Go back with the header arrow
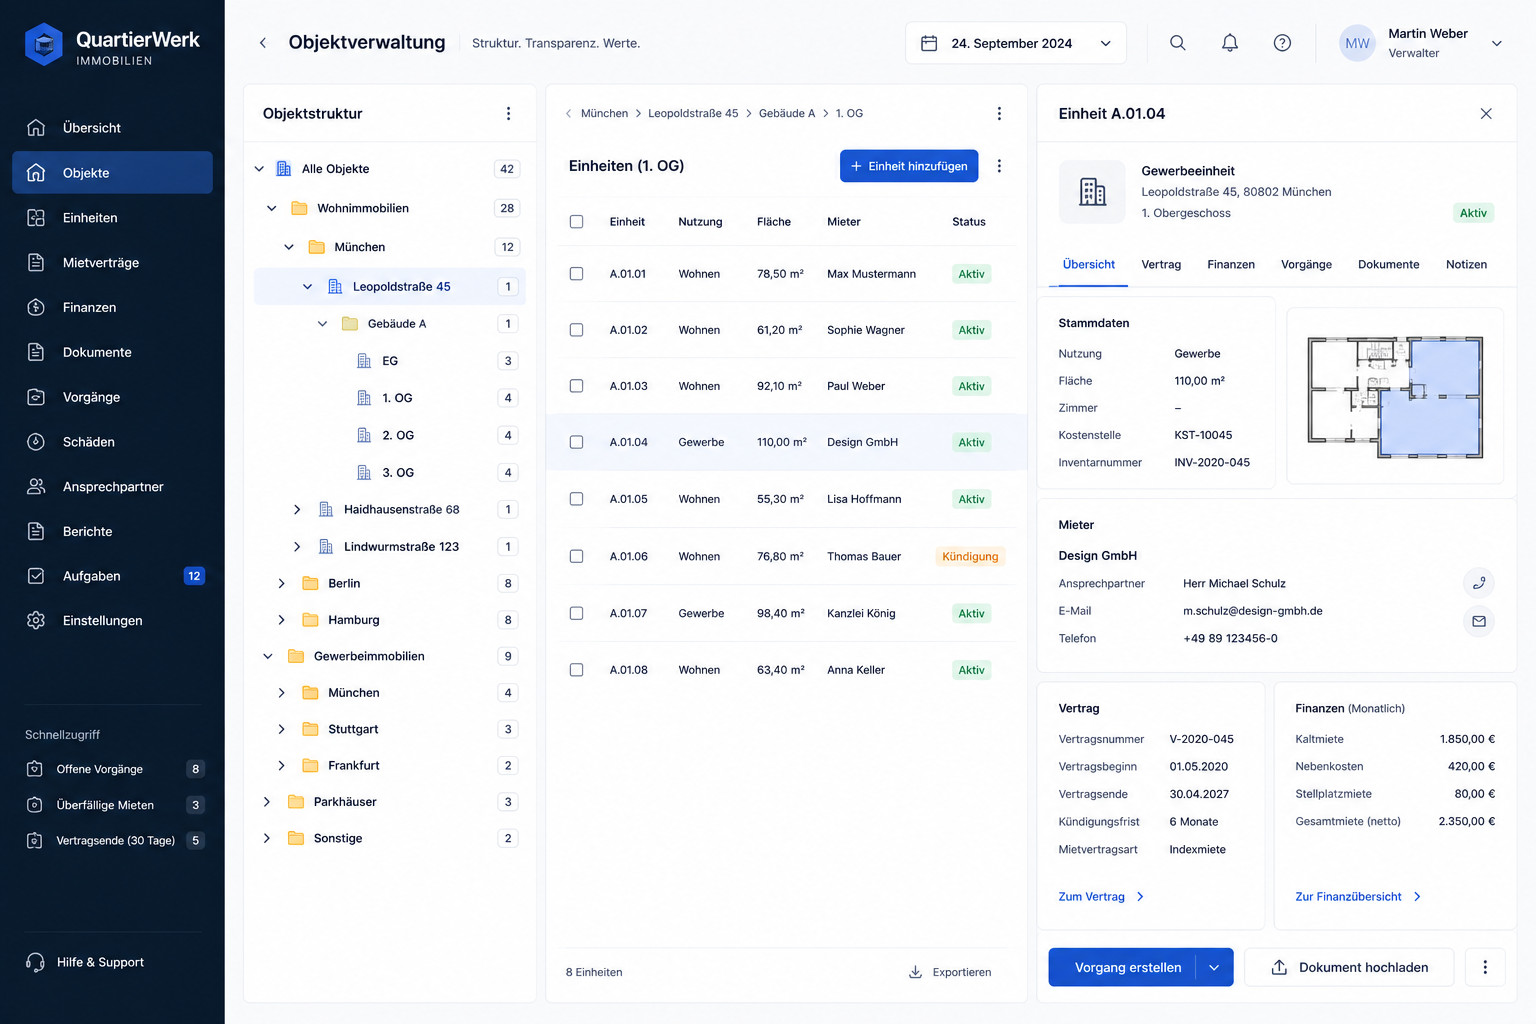Image resolution: width=1536 pixels, height=1024 pixels. coord(263,43)
